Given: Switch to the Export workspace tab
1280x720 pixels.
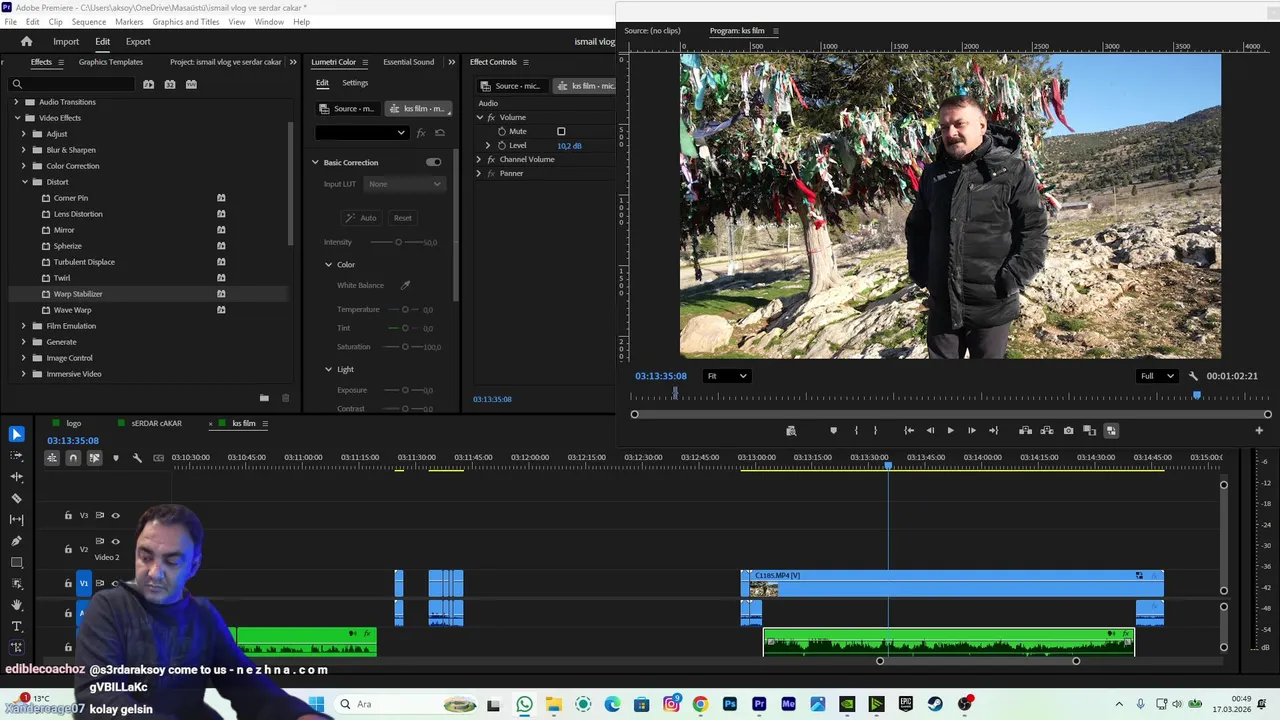Looking at the screenshot, I should coord(138,42).
